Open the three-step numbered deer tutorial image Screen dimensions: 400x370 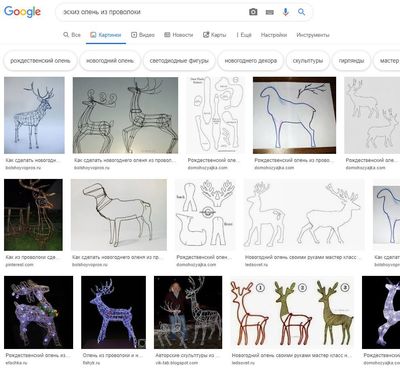292,312
